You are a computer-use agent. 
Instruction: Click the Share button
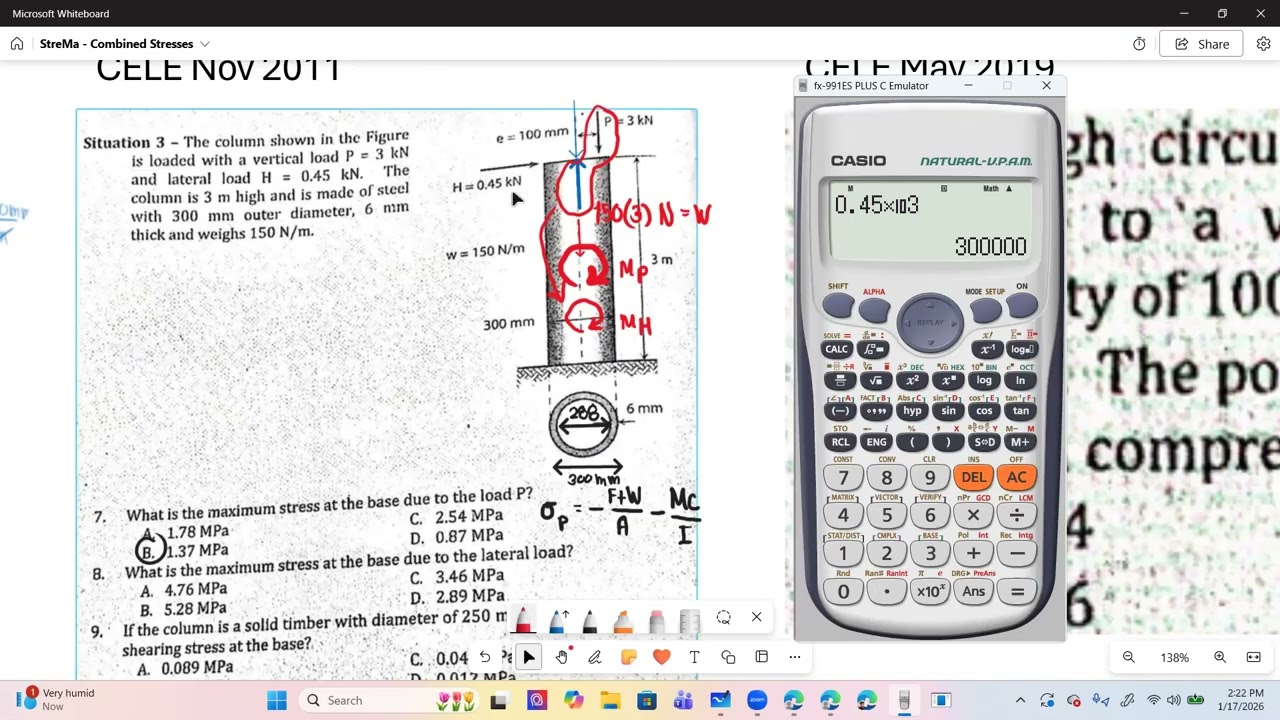click(1201, 44)
